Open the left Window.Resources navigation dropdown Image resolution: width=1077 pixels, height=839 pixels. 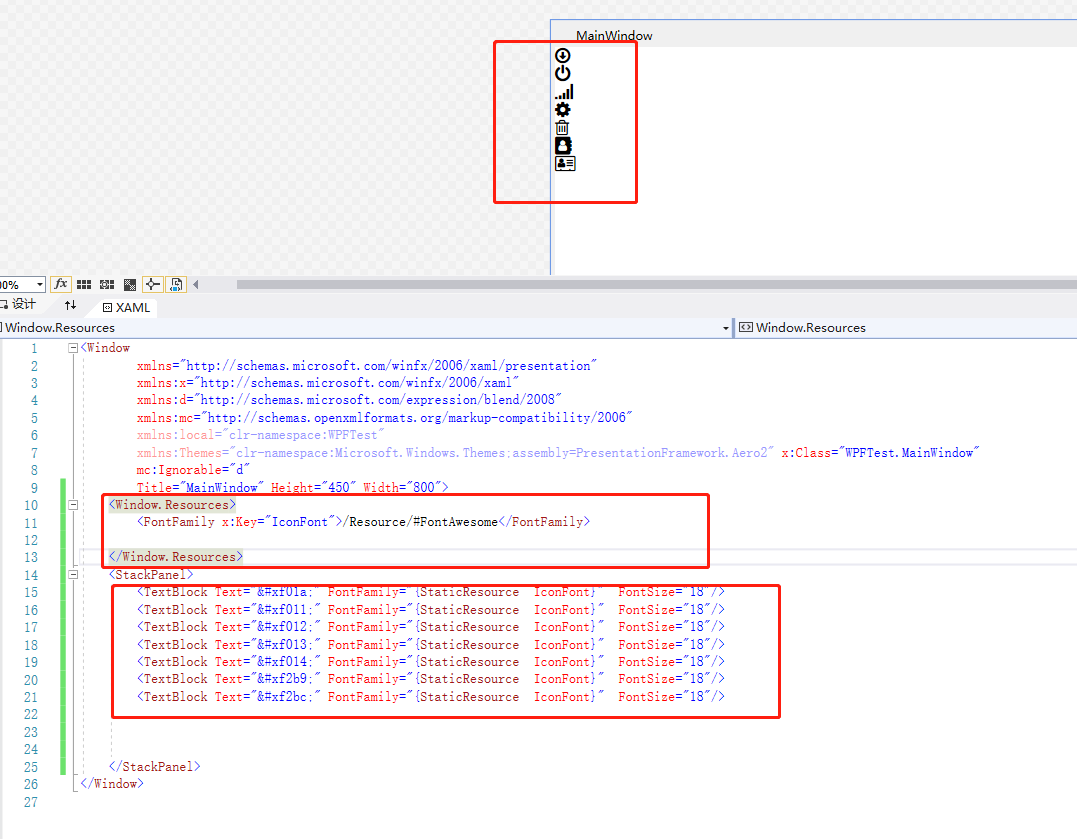tap(726, 328)
